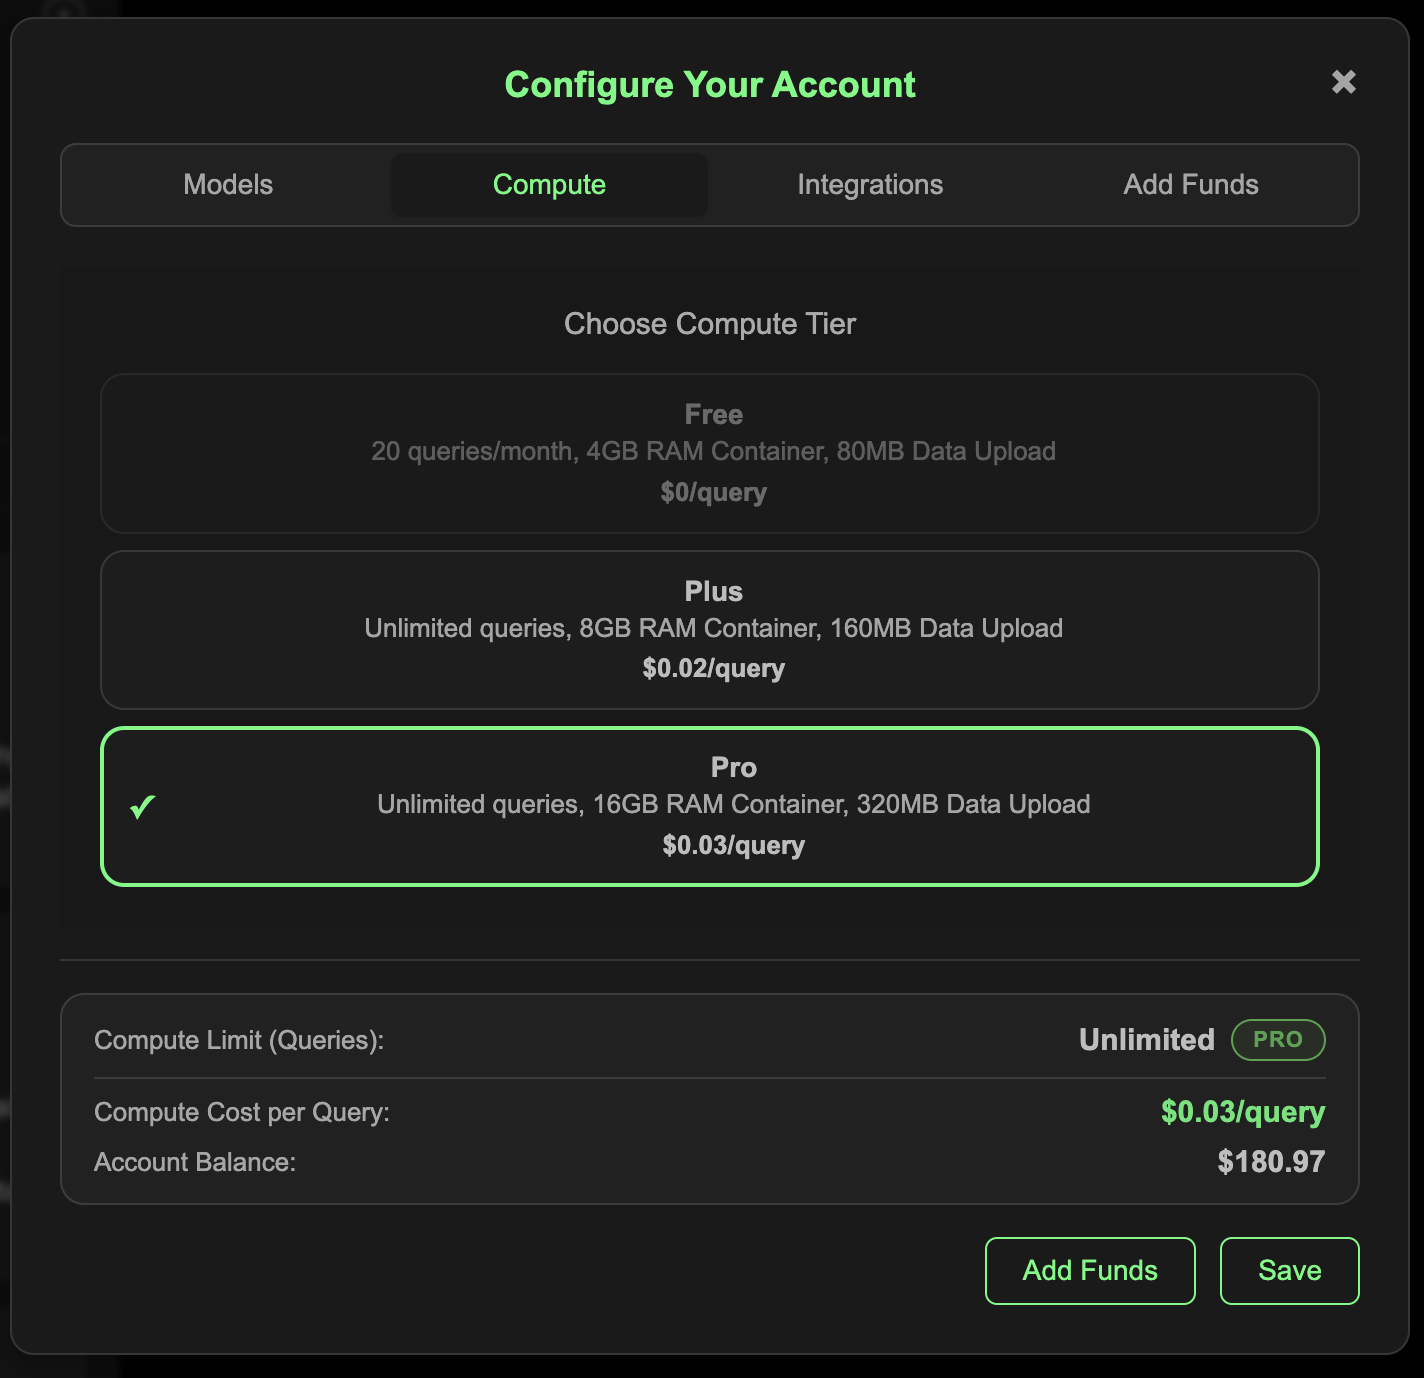Switch to the Models tab
The image size is (1424, 1378).
tap(227, 184)
